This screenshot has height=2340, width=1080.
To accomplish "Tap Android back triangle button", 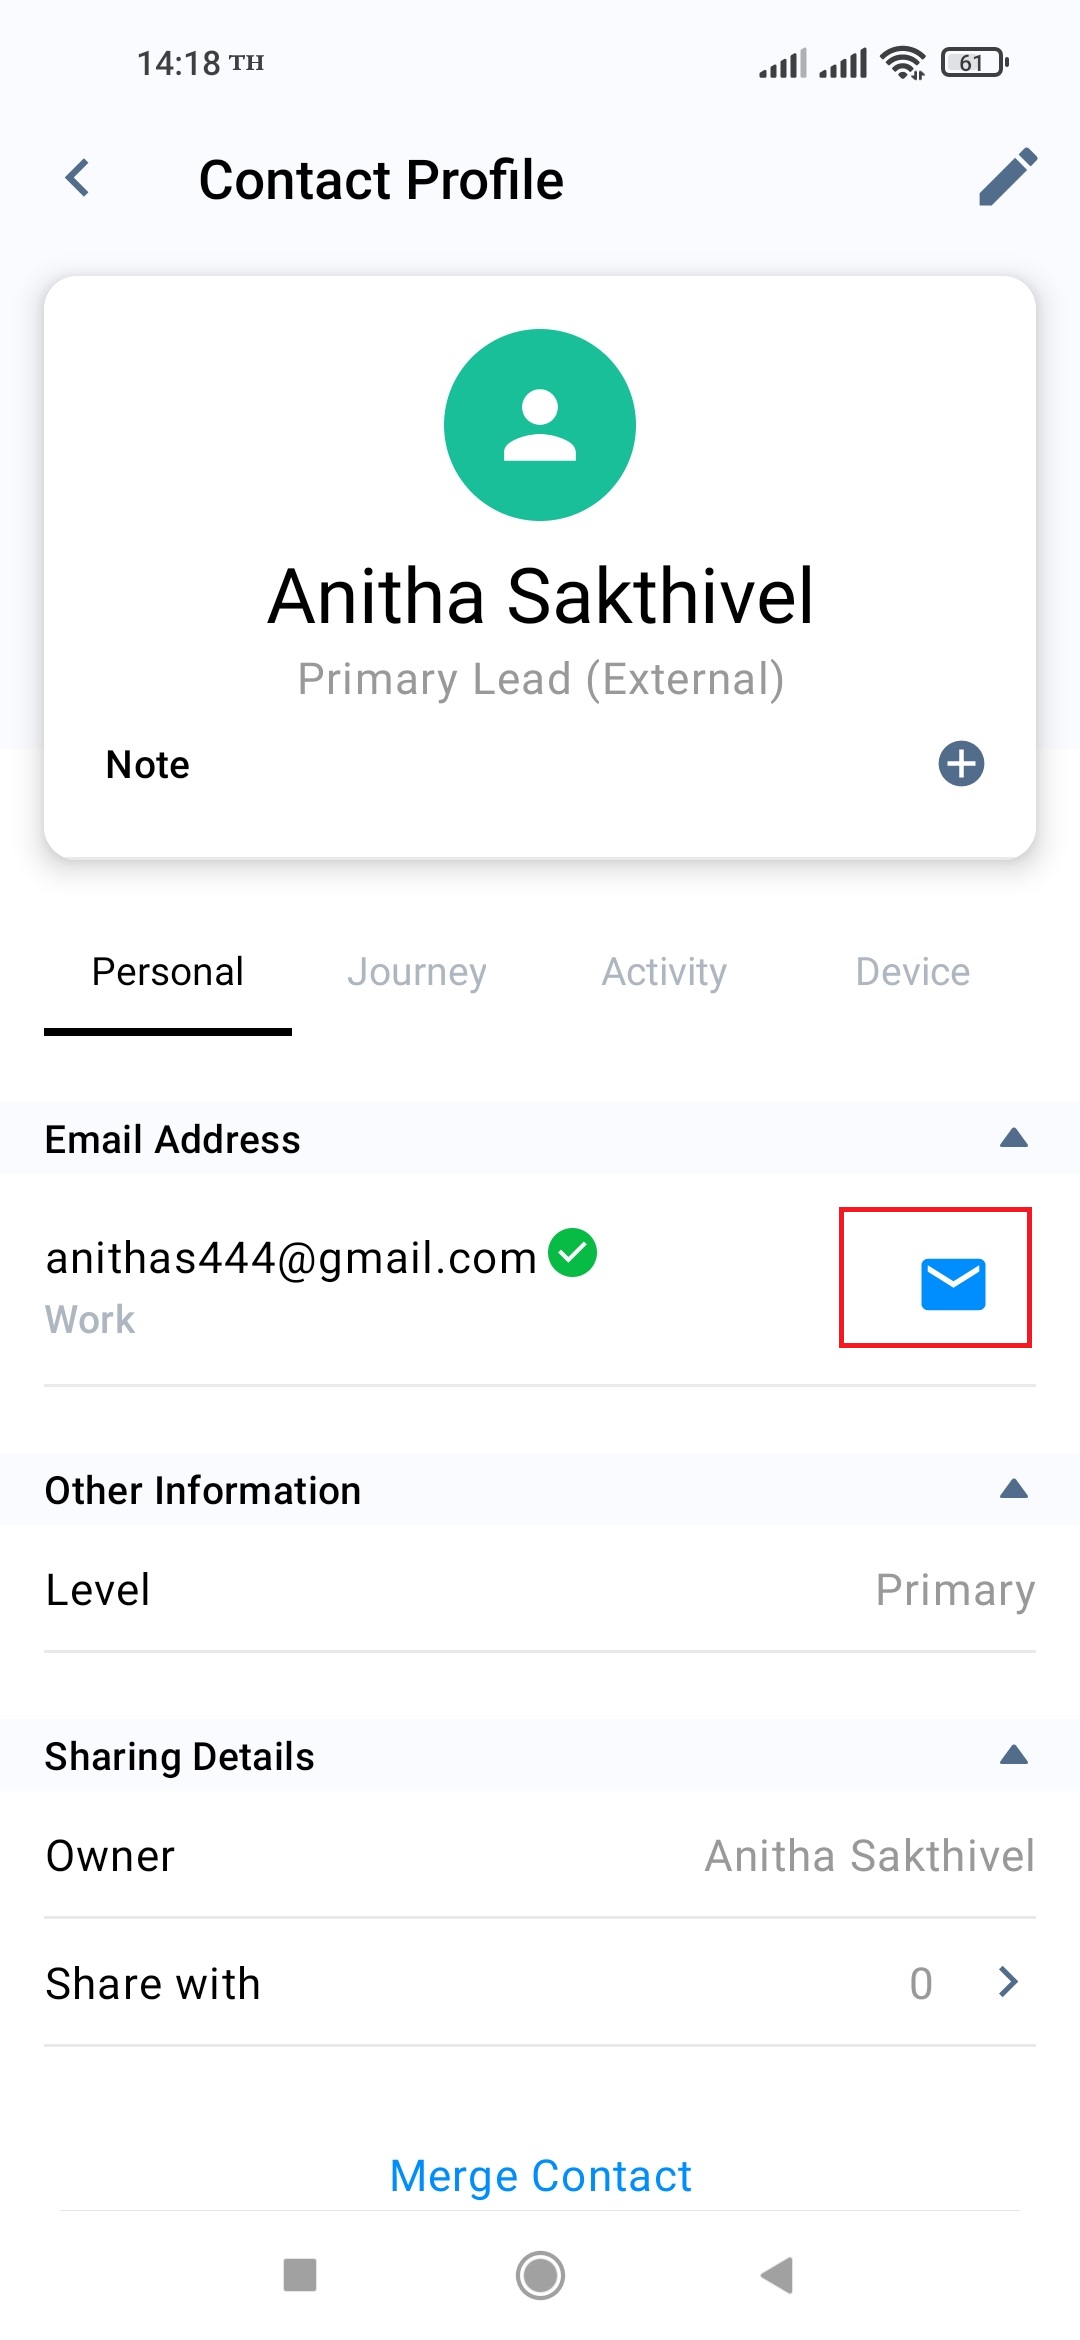I will [x=777, y=2275].
